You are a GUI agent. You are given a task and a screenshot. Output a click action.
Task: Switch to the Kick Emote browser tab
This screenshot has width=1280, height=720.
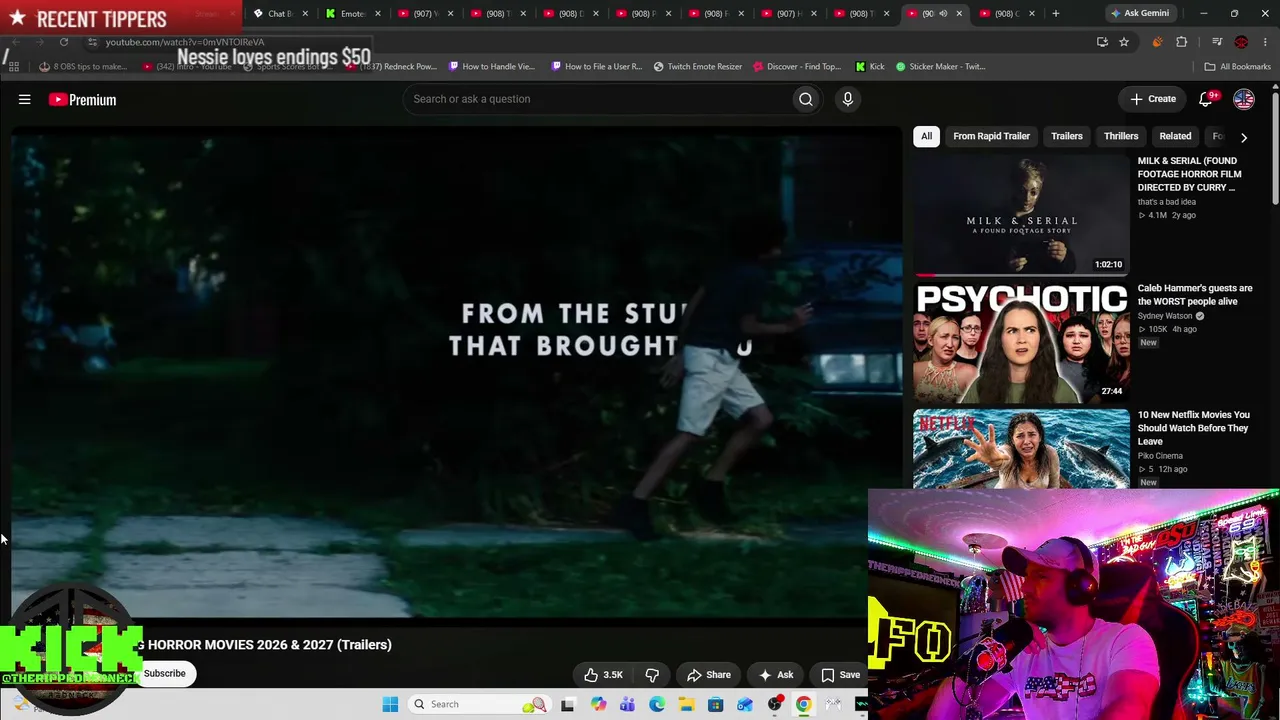coord(352,13)
